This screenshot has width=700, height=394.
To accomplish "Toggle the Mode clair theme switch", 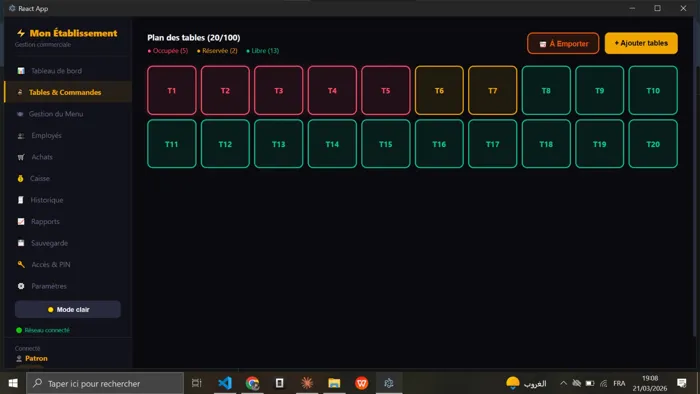I will 68,309.
